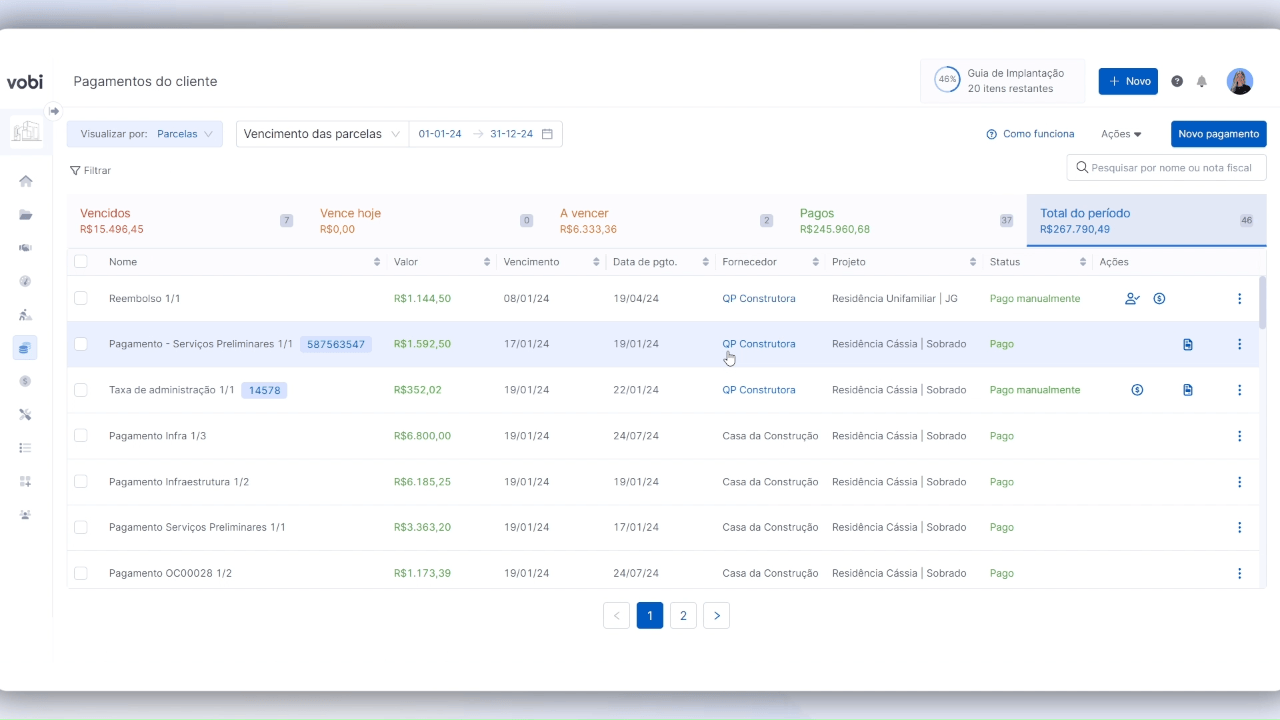The height and width of the screenshot is (720, 1280).
Task: Open three-dot menu for Pagamento Infraestrutura 1/2
Action: coord(1239,482)
